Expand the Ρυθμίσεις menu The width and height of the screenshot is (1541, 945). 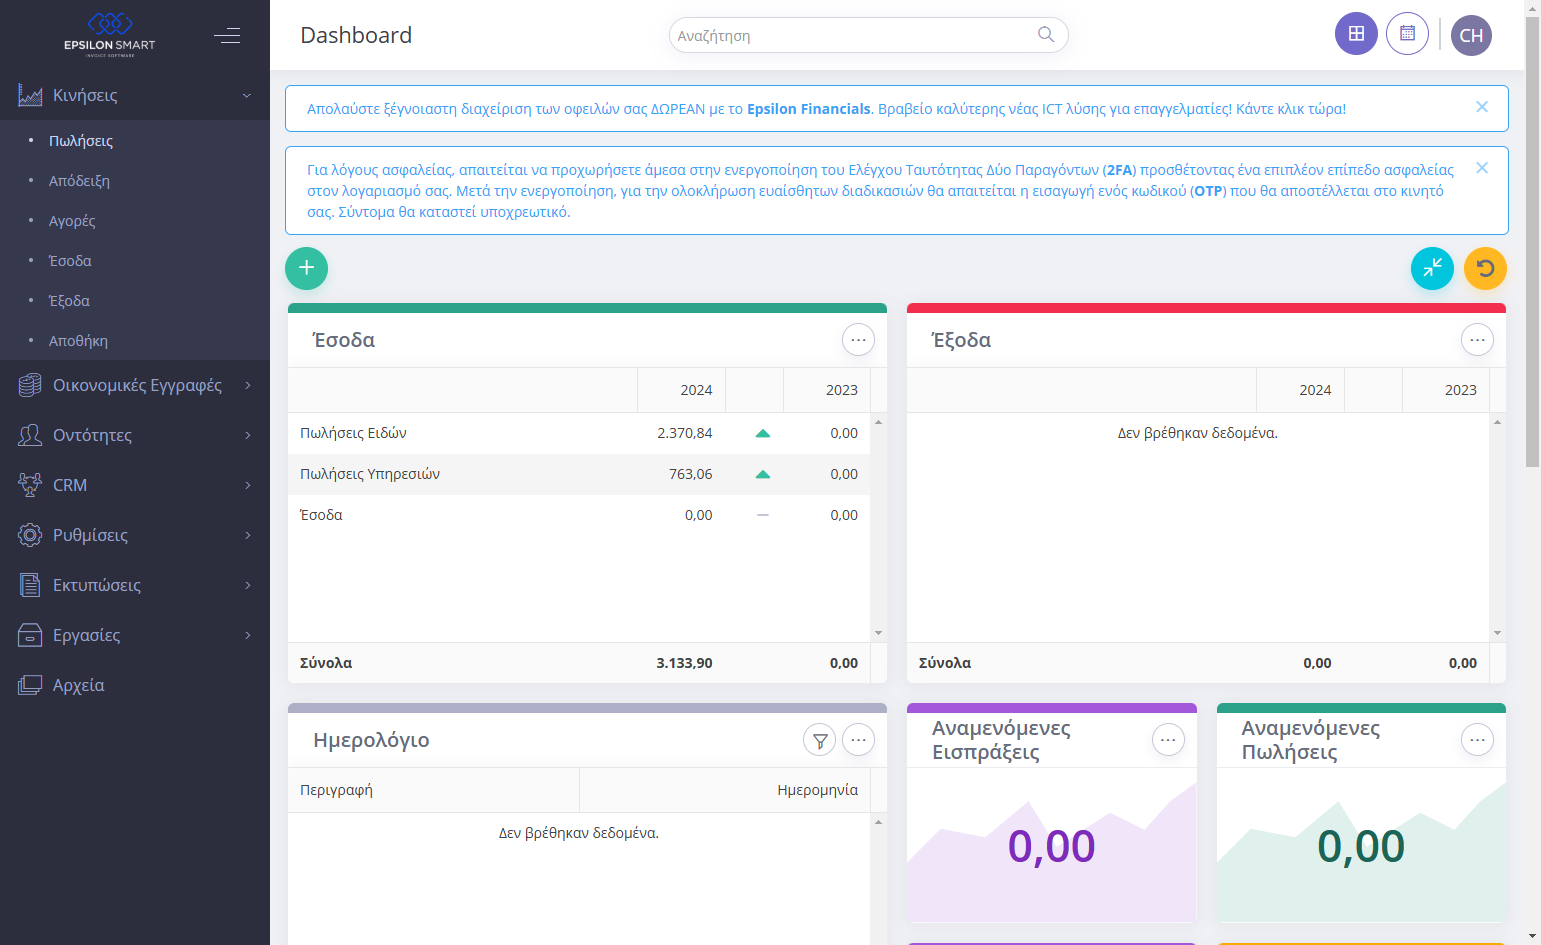coord(135,535)
